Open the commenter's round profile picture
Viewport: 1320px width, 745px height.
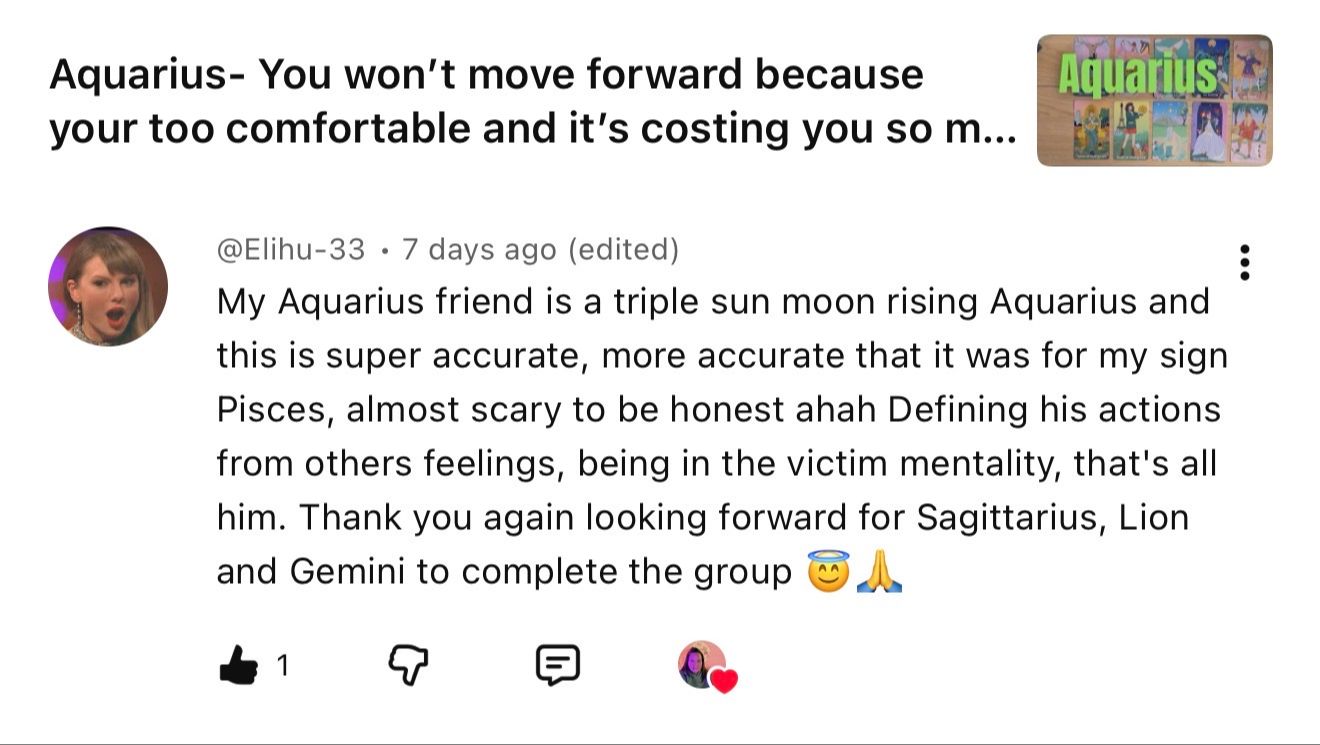(x=108, y=286)
